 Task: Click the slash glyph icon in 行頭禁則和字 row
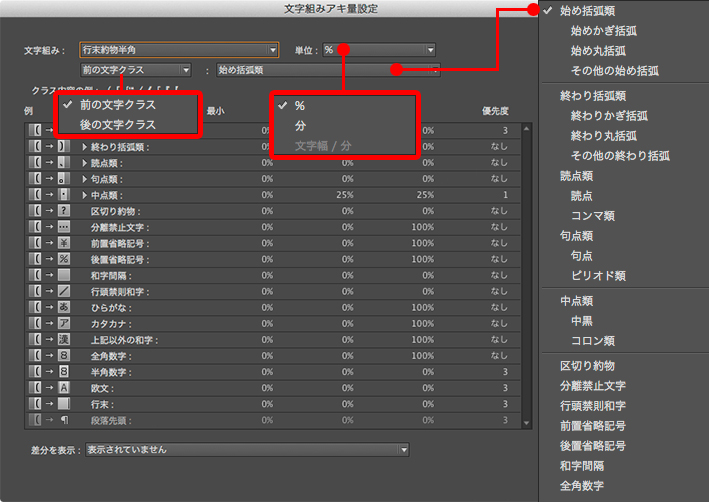pyautogui.click(x=64, y=291)
